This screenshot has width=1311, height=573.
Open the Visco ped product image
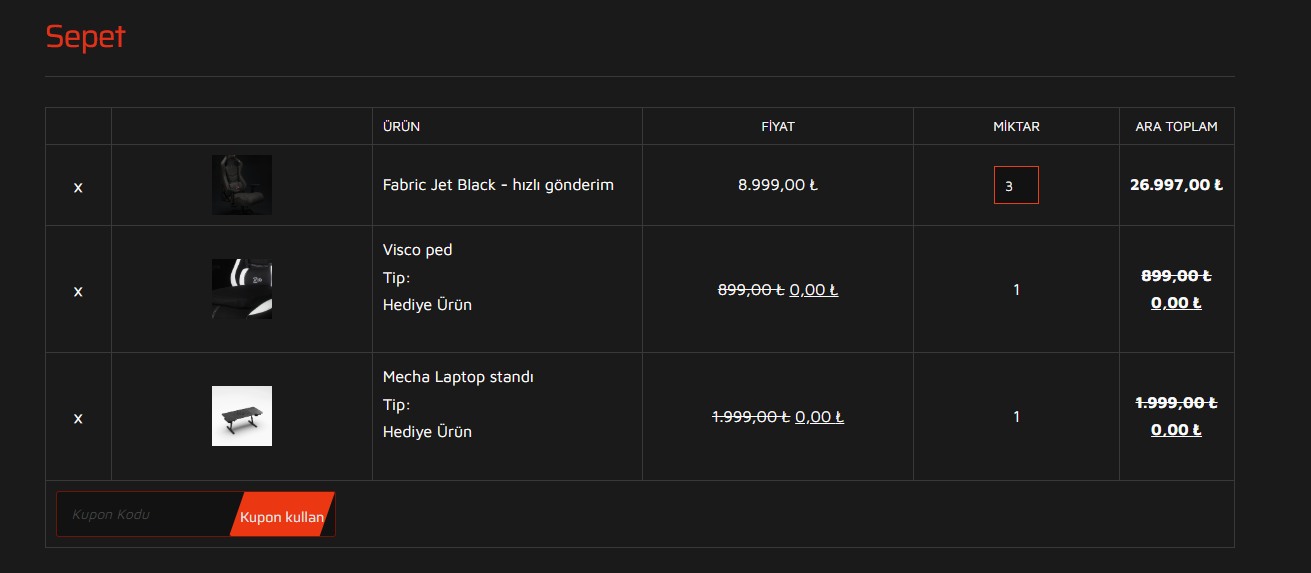[x=242, y=289]
